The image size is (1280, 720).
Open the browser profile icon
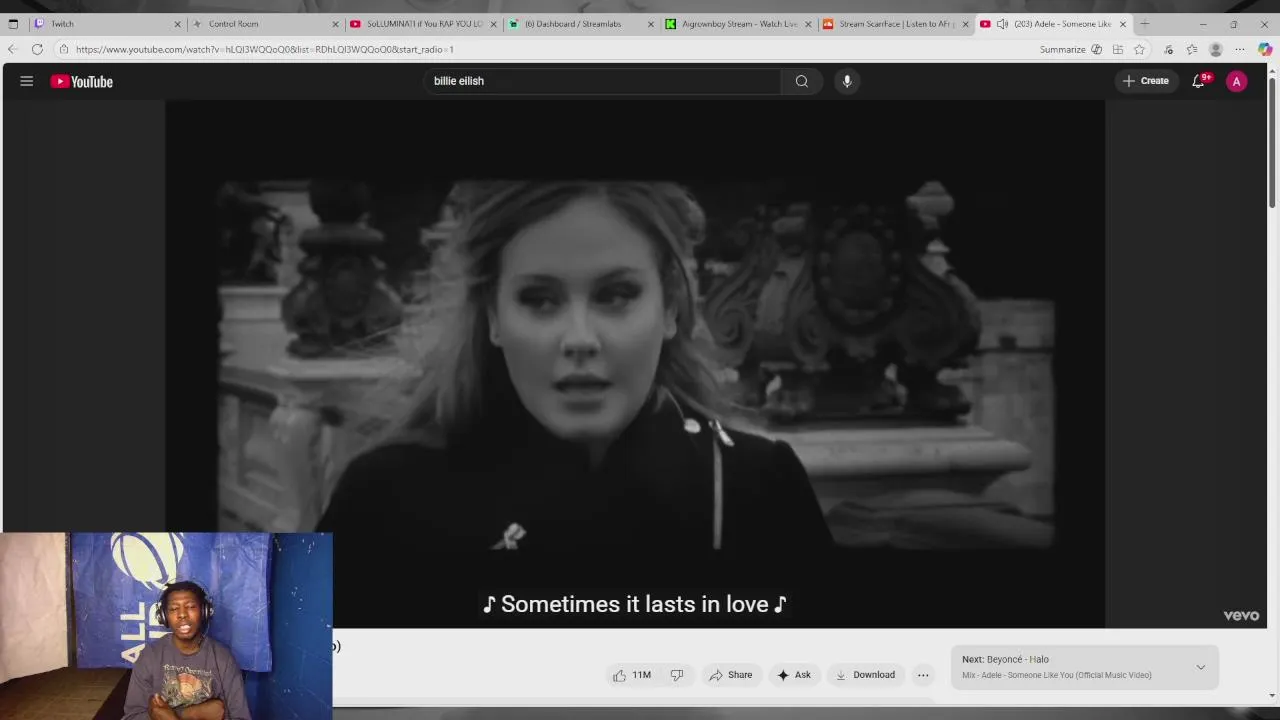[1216, 49]
